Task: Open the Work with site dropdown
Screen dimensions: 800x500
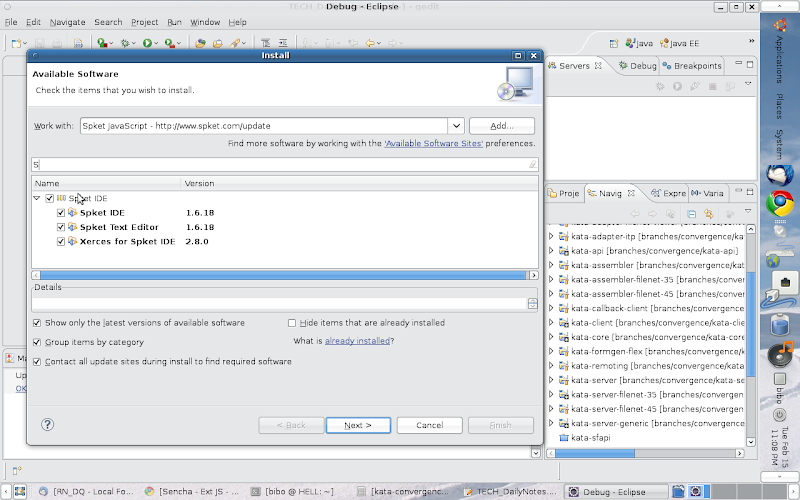Action: [456, 126]
